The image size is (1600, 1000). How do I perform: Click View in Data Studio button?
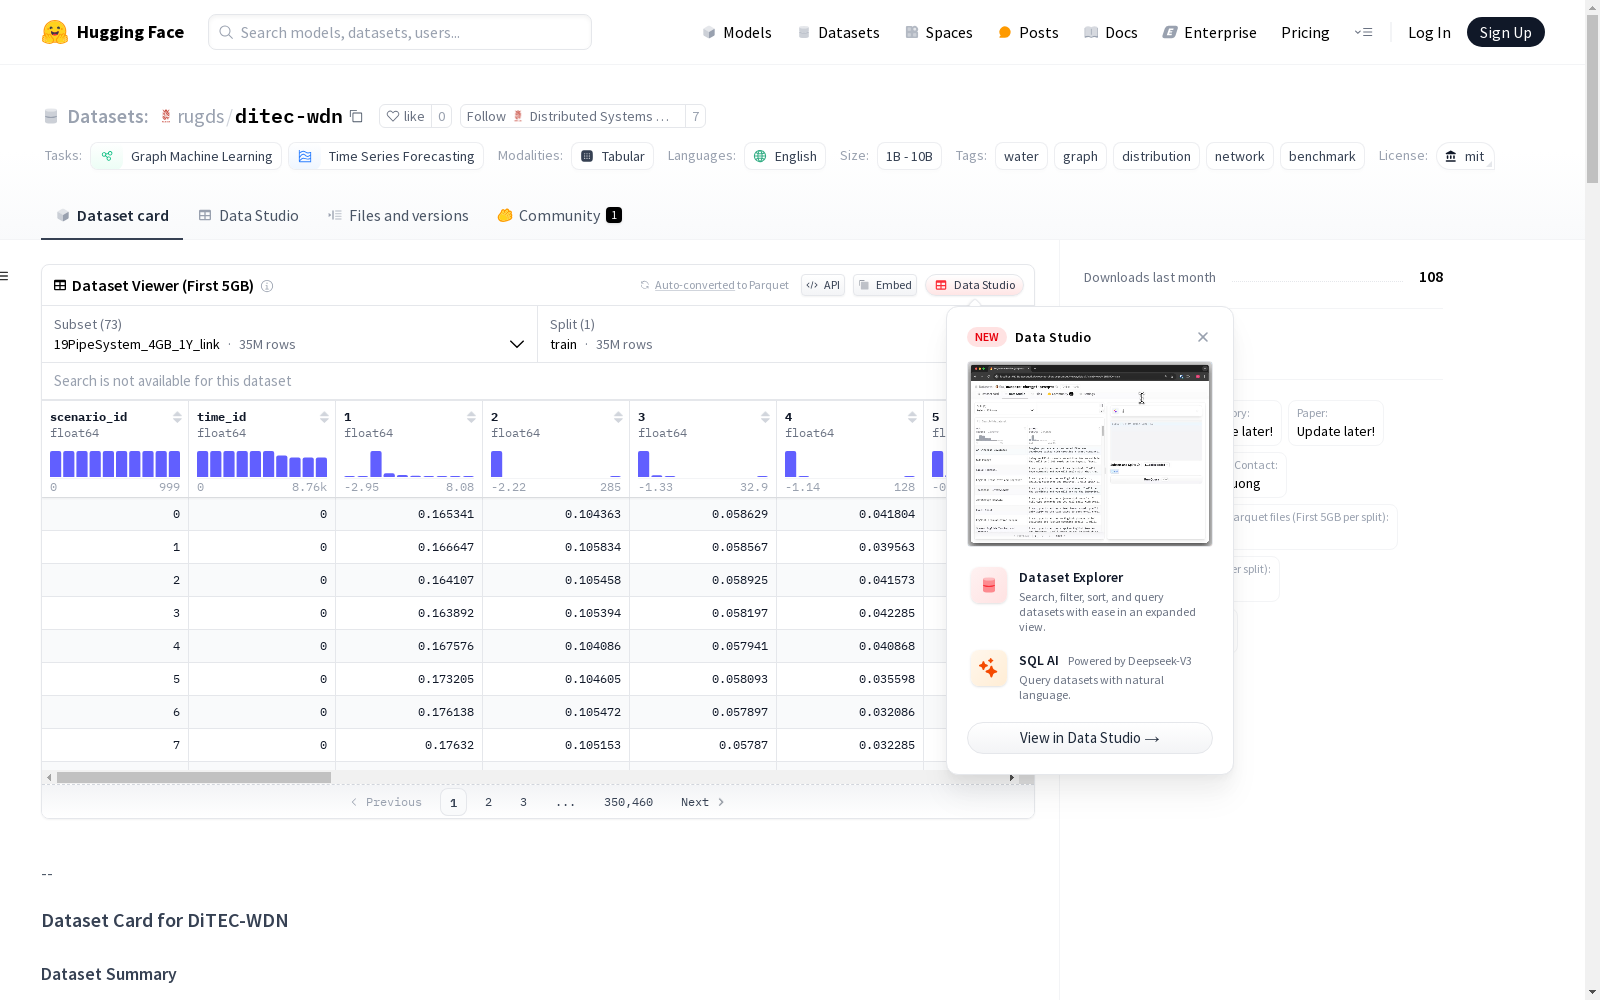[x=1090, y=738]
